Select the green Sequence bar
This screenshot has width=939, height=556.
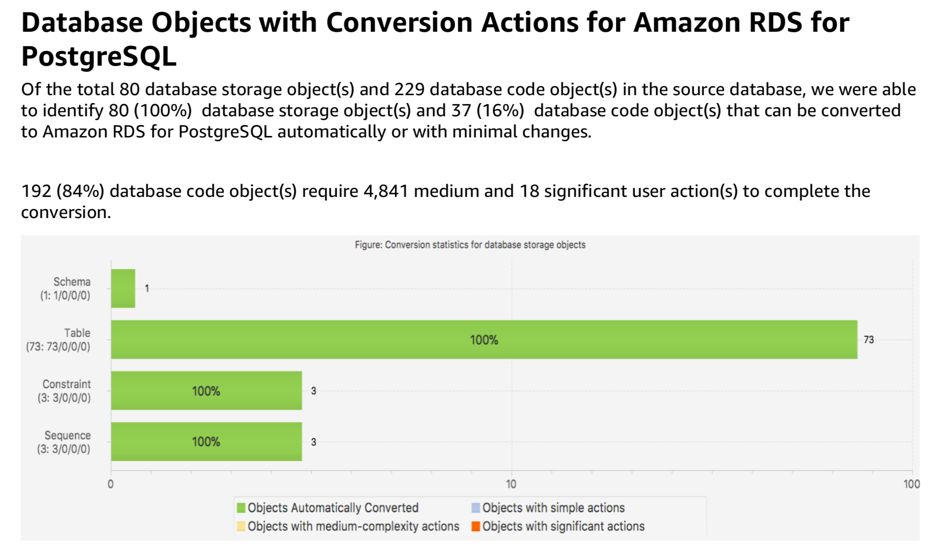(x=206, y=442)
